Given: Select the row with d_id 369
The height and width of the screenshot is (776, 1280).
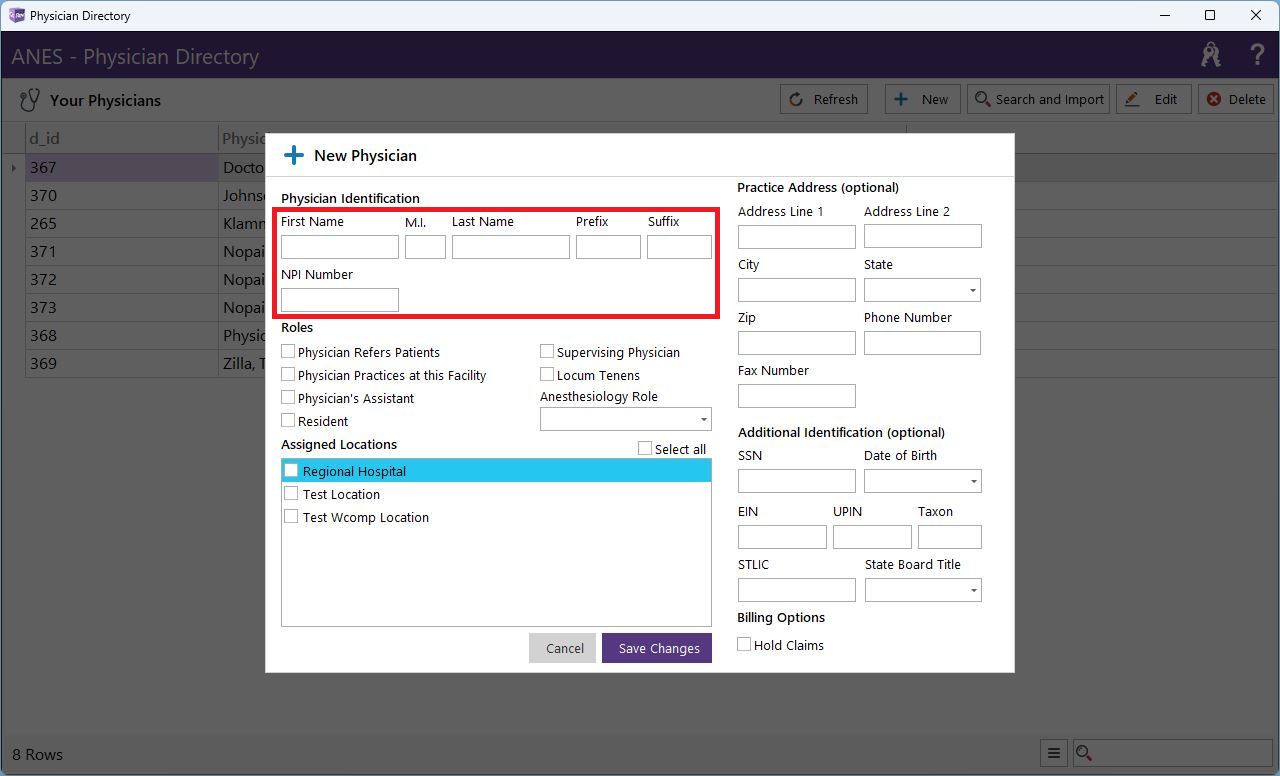Looking at the screenshot, I should [121, 363].
